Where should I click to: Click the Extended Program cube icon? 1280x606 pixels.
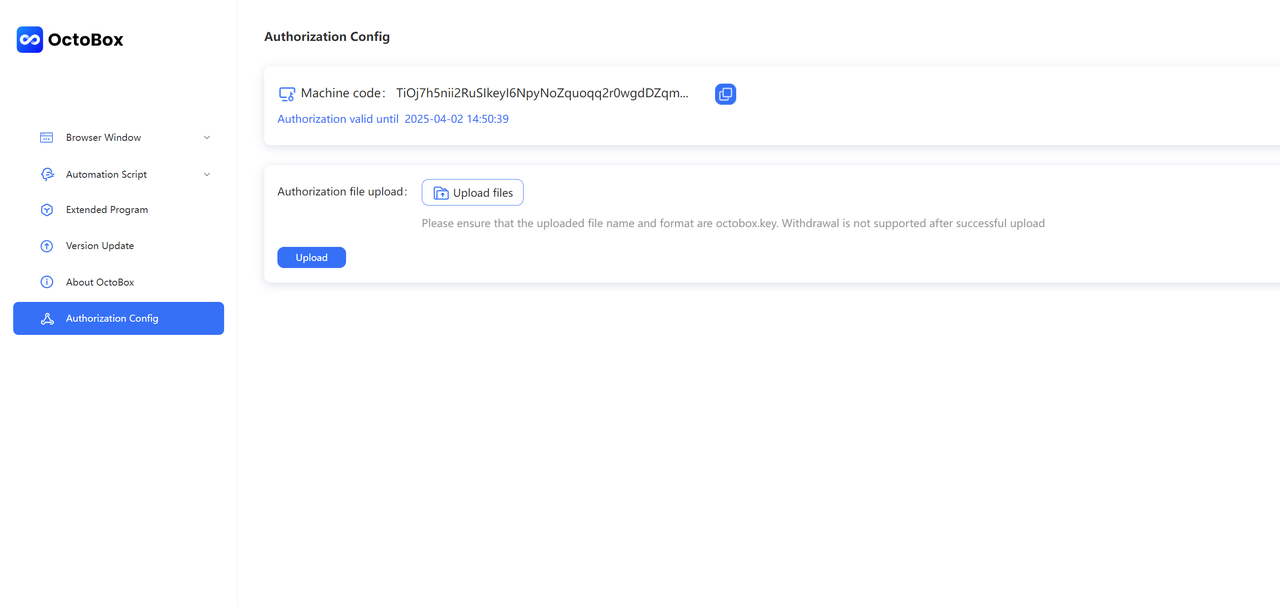[x=46, y=210]
